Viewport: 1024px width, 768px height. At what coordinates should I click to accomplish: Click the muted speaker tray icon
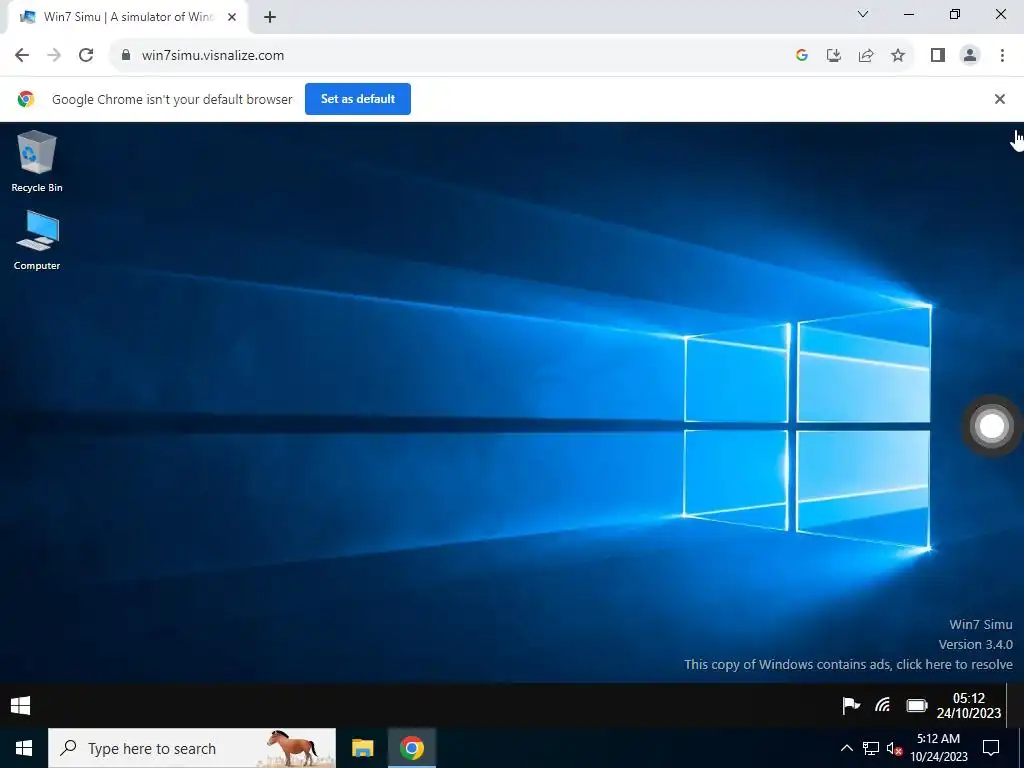coord(894,748)
